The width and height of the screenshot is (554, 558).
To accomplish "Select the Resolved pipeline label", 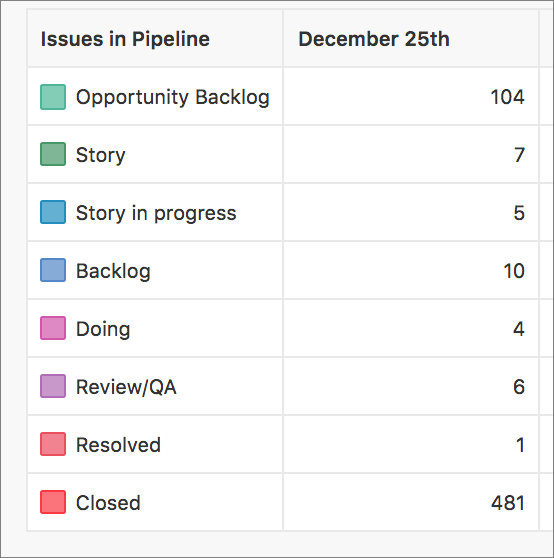I will (118, 445).
